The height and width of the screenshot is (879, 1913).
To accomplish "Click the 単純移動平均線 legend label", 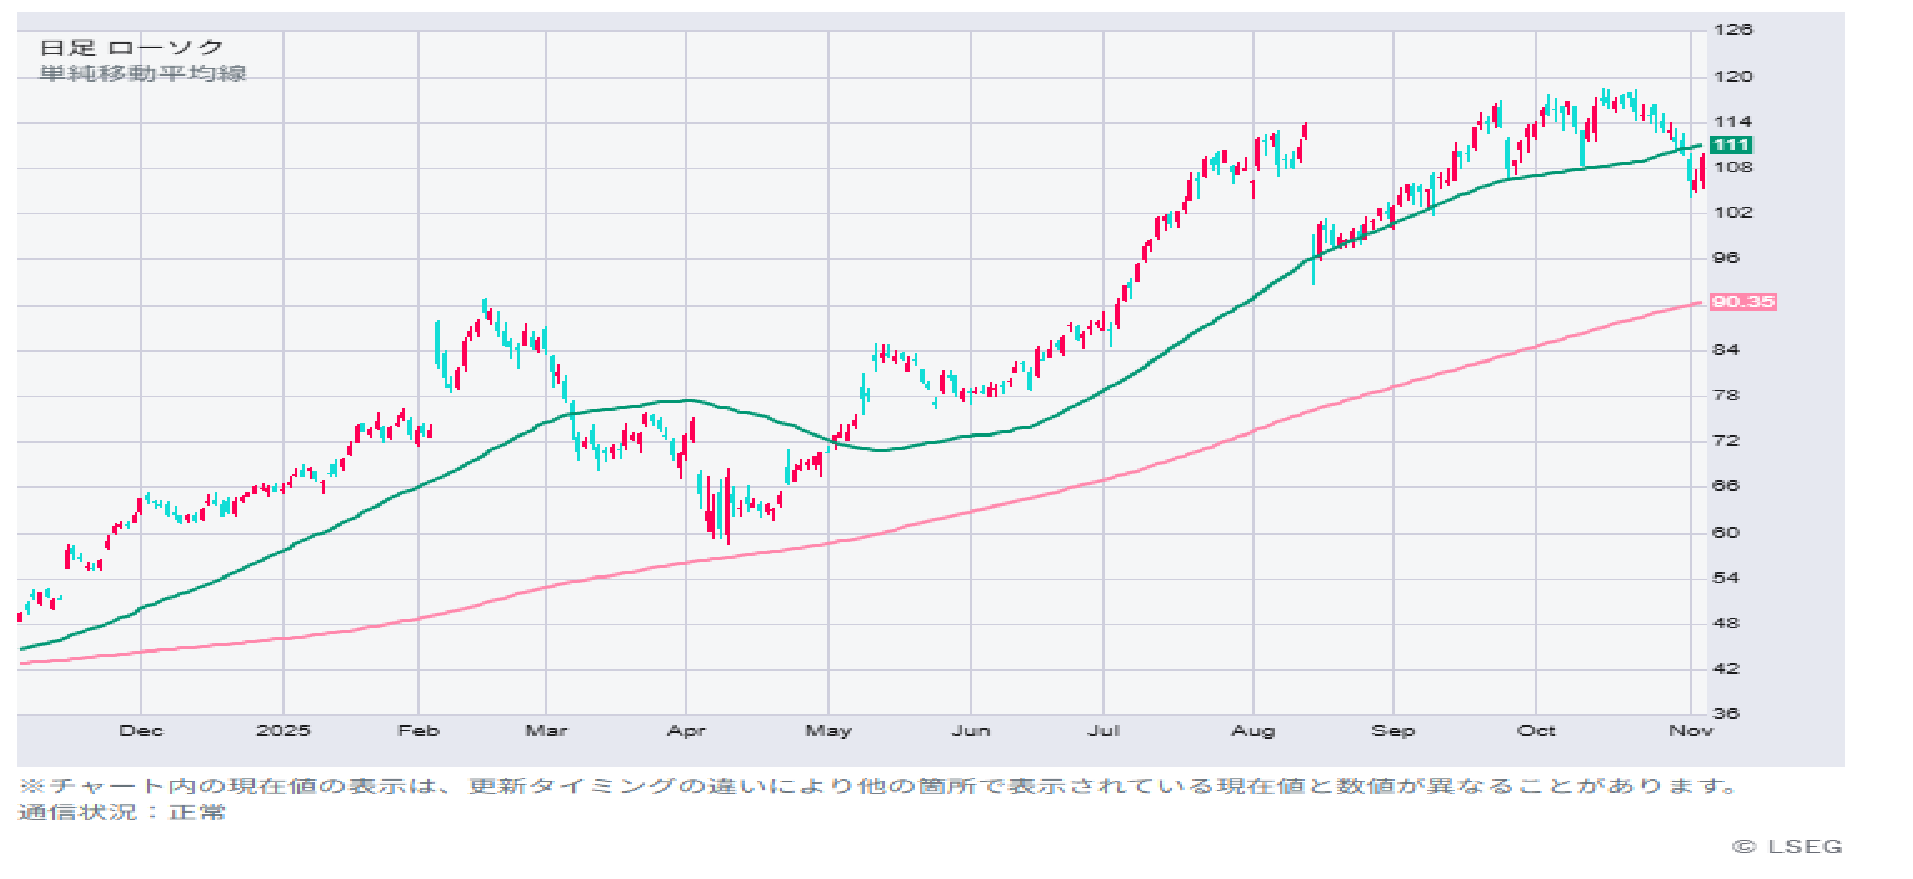I will click(x=143, y=73).
